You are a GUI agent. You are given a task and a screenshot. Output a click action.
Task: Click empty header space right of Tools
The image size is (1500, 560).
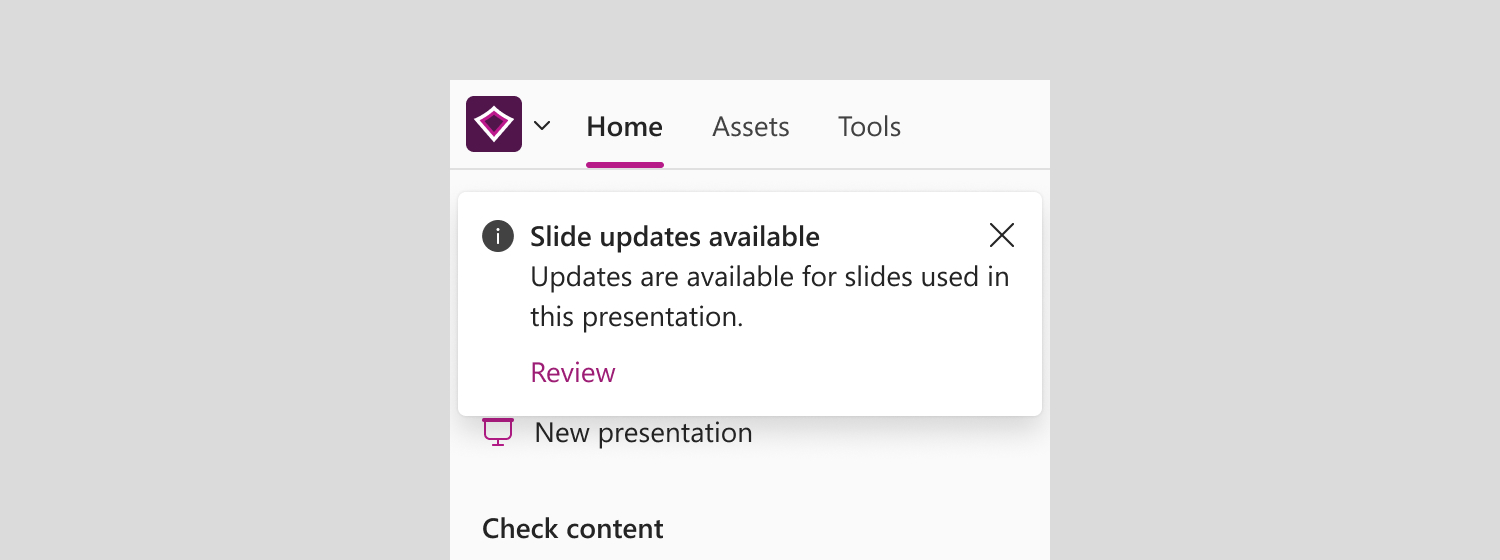[x=975, y=125]
